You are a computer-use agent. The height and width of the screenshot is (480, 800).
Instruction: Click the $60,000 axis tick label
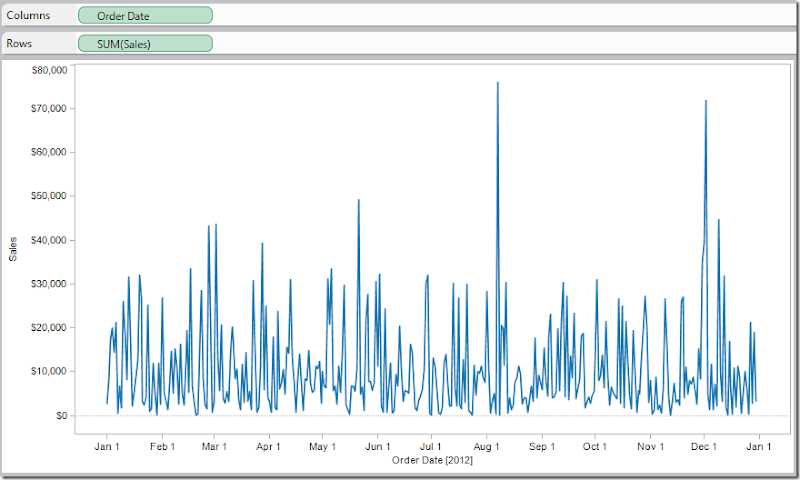pyautogui.click(x=49, y=152)
